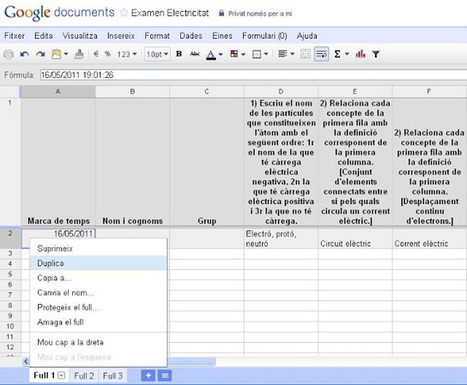Screen dimensions: 467x385
Task: Open the alignment dropdown arrow
Action: point(292,54)
